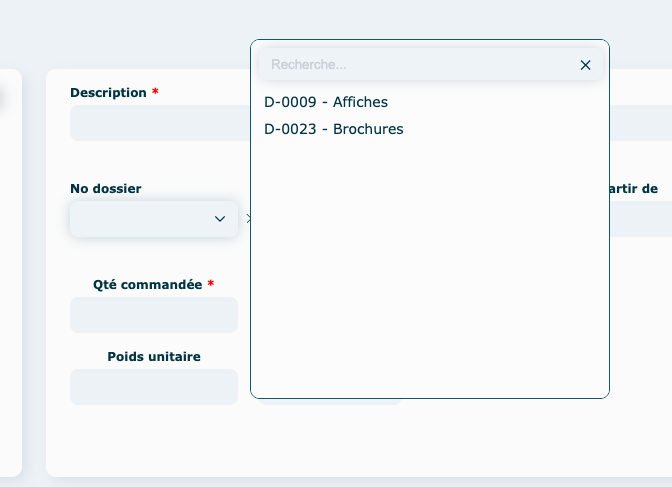
Task: Click the input field below 'artir de'
Action: pyautogui.click(x=640, y=219)
